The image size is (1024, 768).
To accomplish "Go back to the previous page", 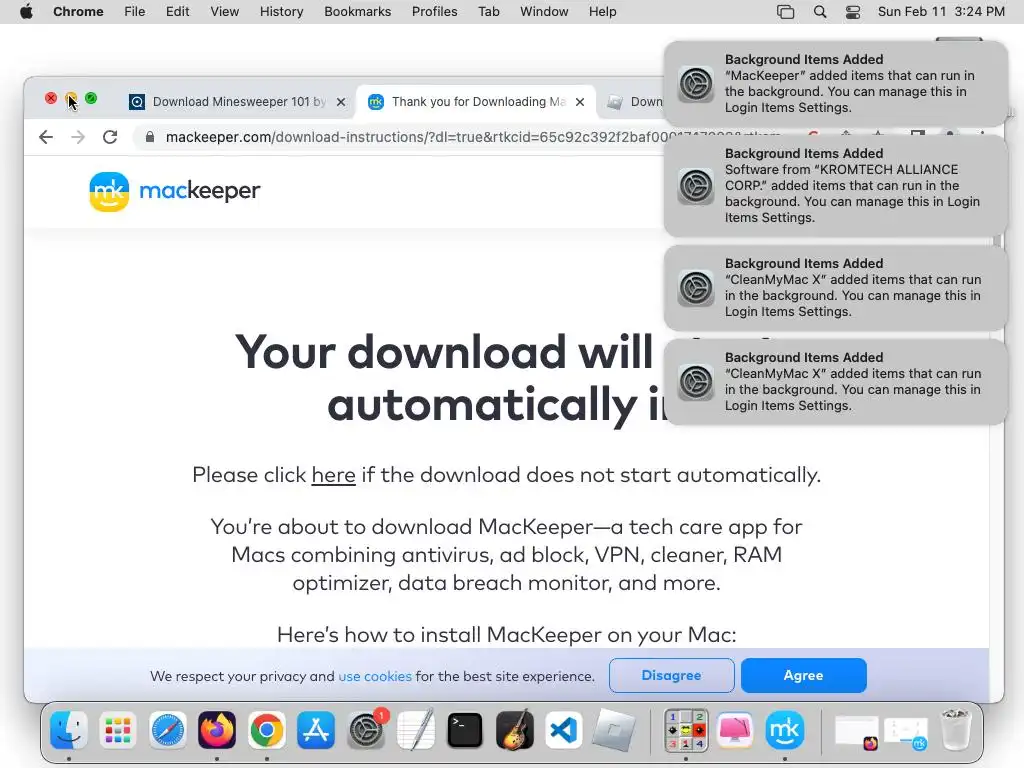I will click(46, 137).
